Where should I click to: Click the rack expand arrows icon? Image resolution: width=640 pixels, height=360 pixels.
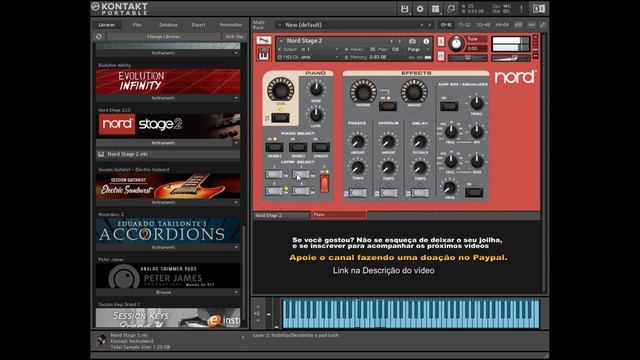pos(543,25)
